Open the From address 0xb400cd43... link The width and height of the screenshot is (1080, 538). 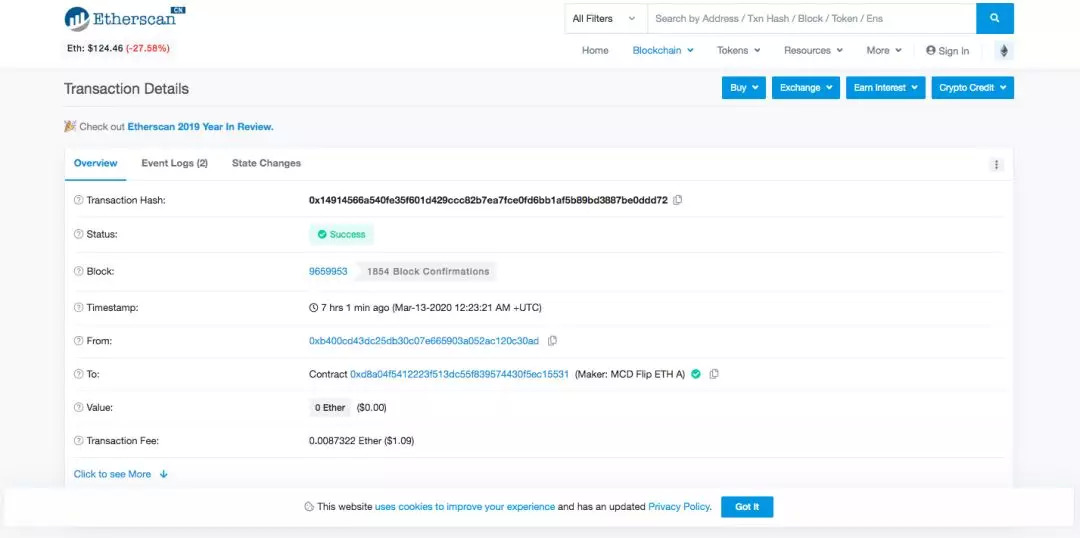pyautogui.click(x=424, y=341)
